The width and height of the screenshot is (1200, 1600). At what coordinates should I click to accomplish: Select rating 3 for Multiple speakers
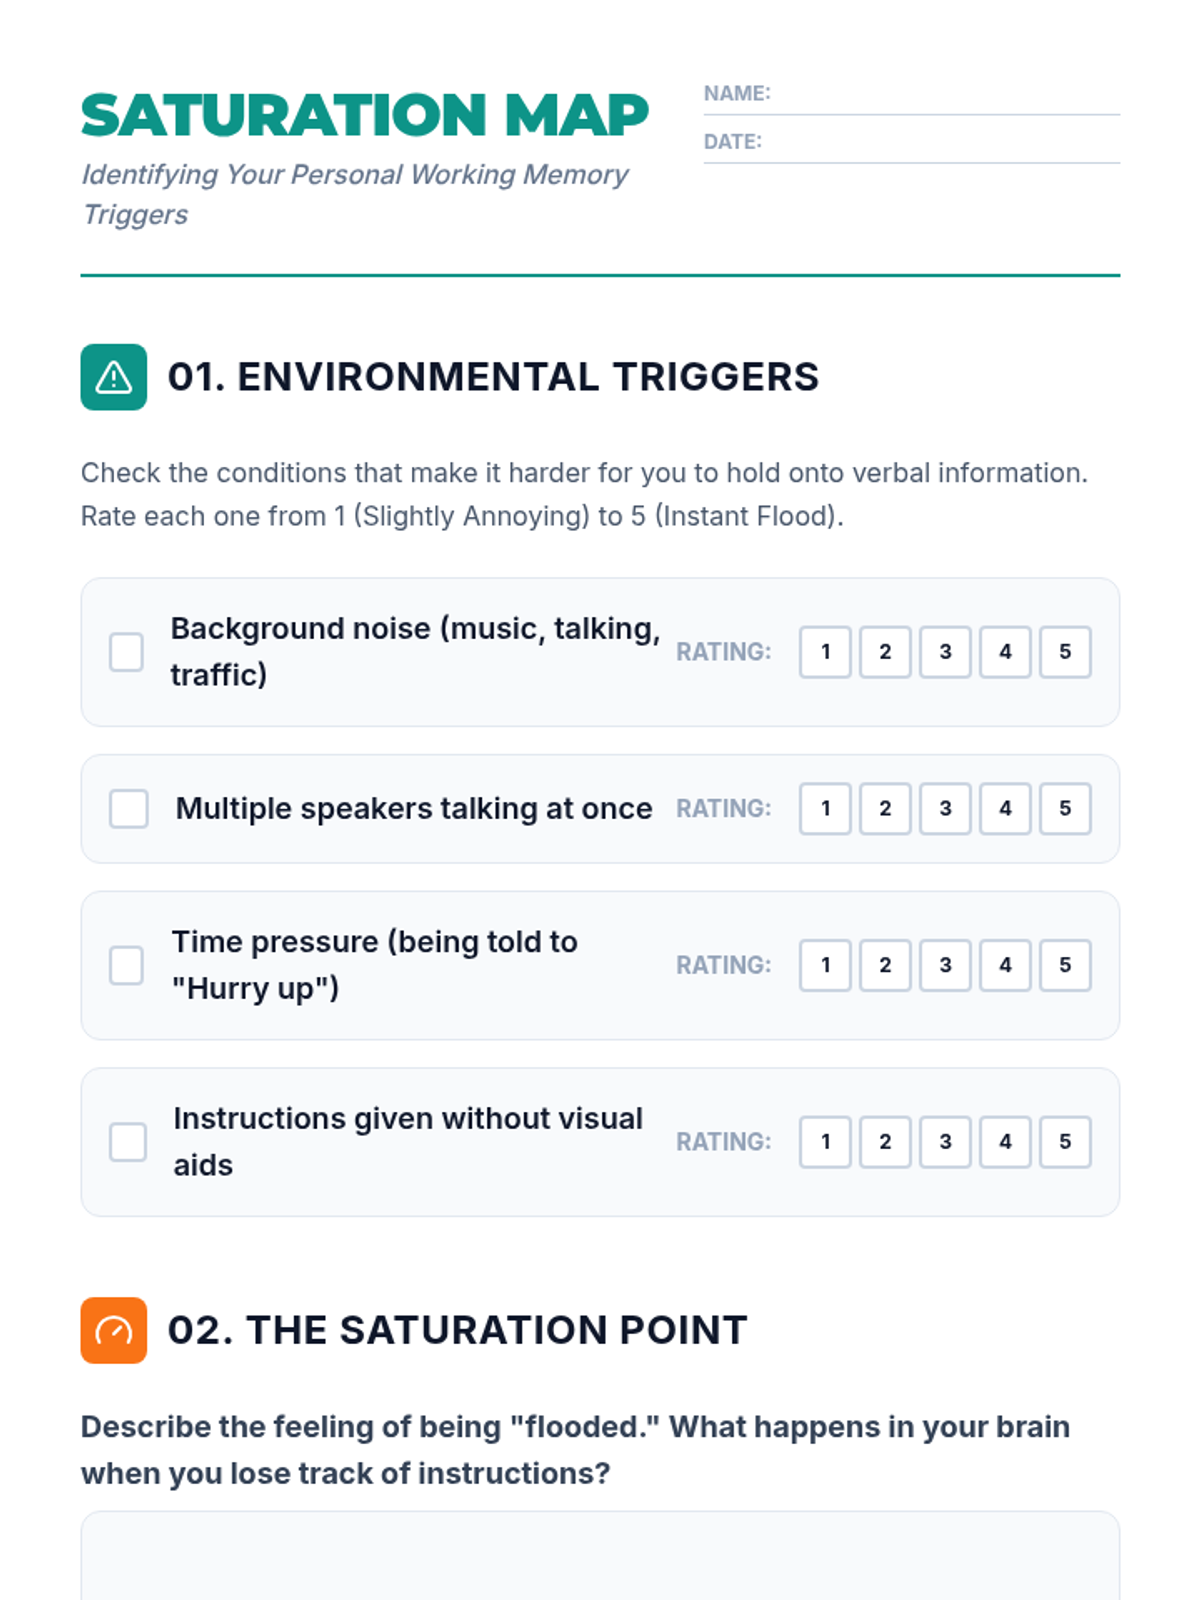945,809
